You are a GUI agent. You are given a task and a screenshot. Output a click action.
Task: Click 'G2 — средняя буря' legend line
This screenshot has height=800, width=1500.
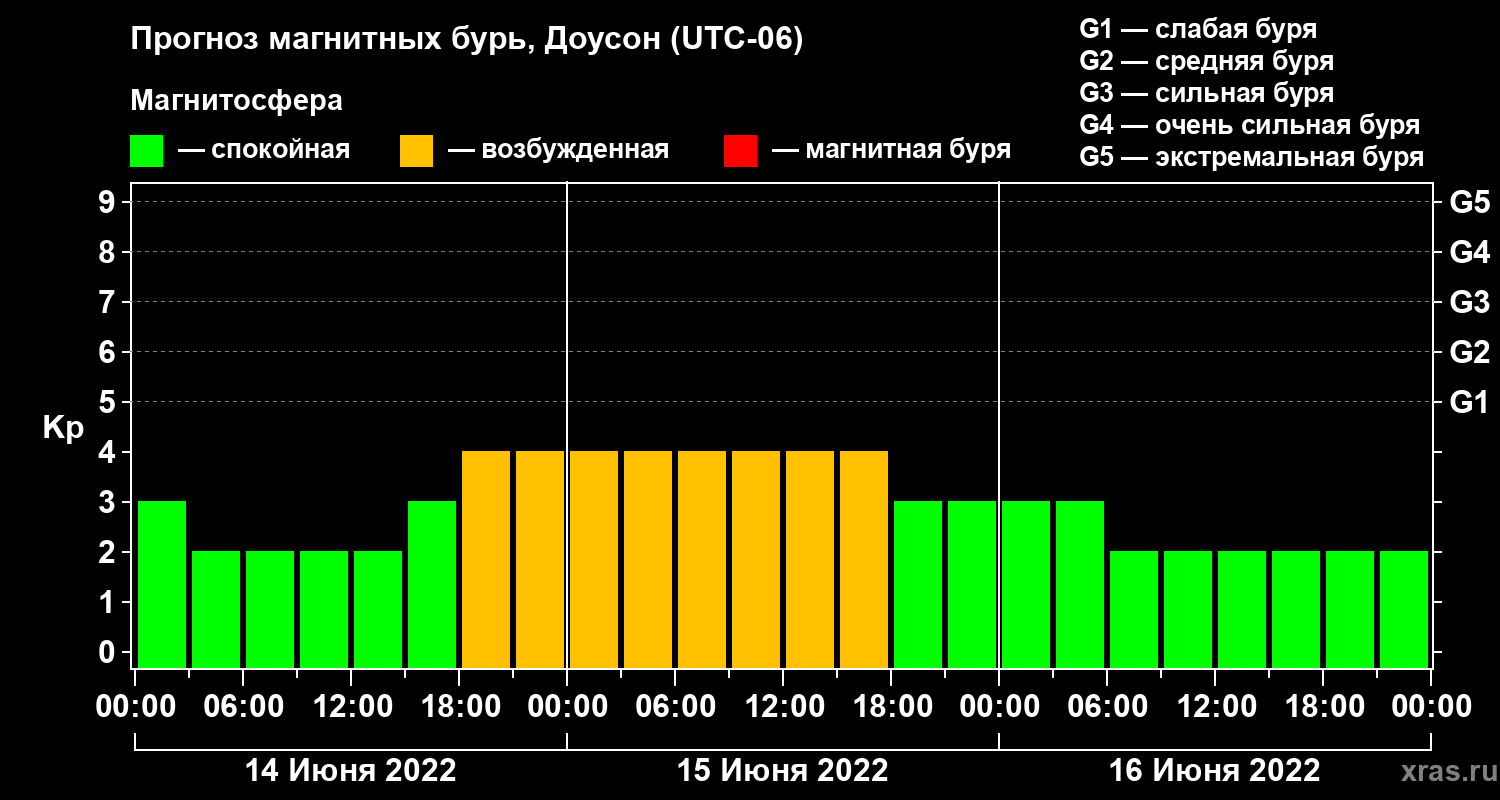click(1207, 61)
